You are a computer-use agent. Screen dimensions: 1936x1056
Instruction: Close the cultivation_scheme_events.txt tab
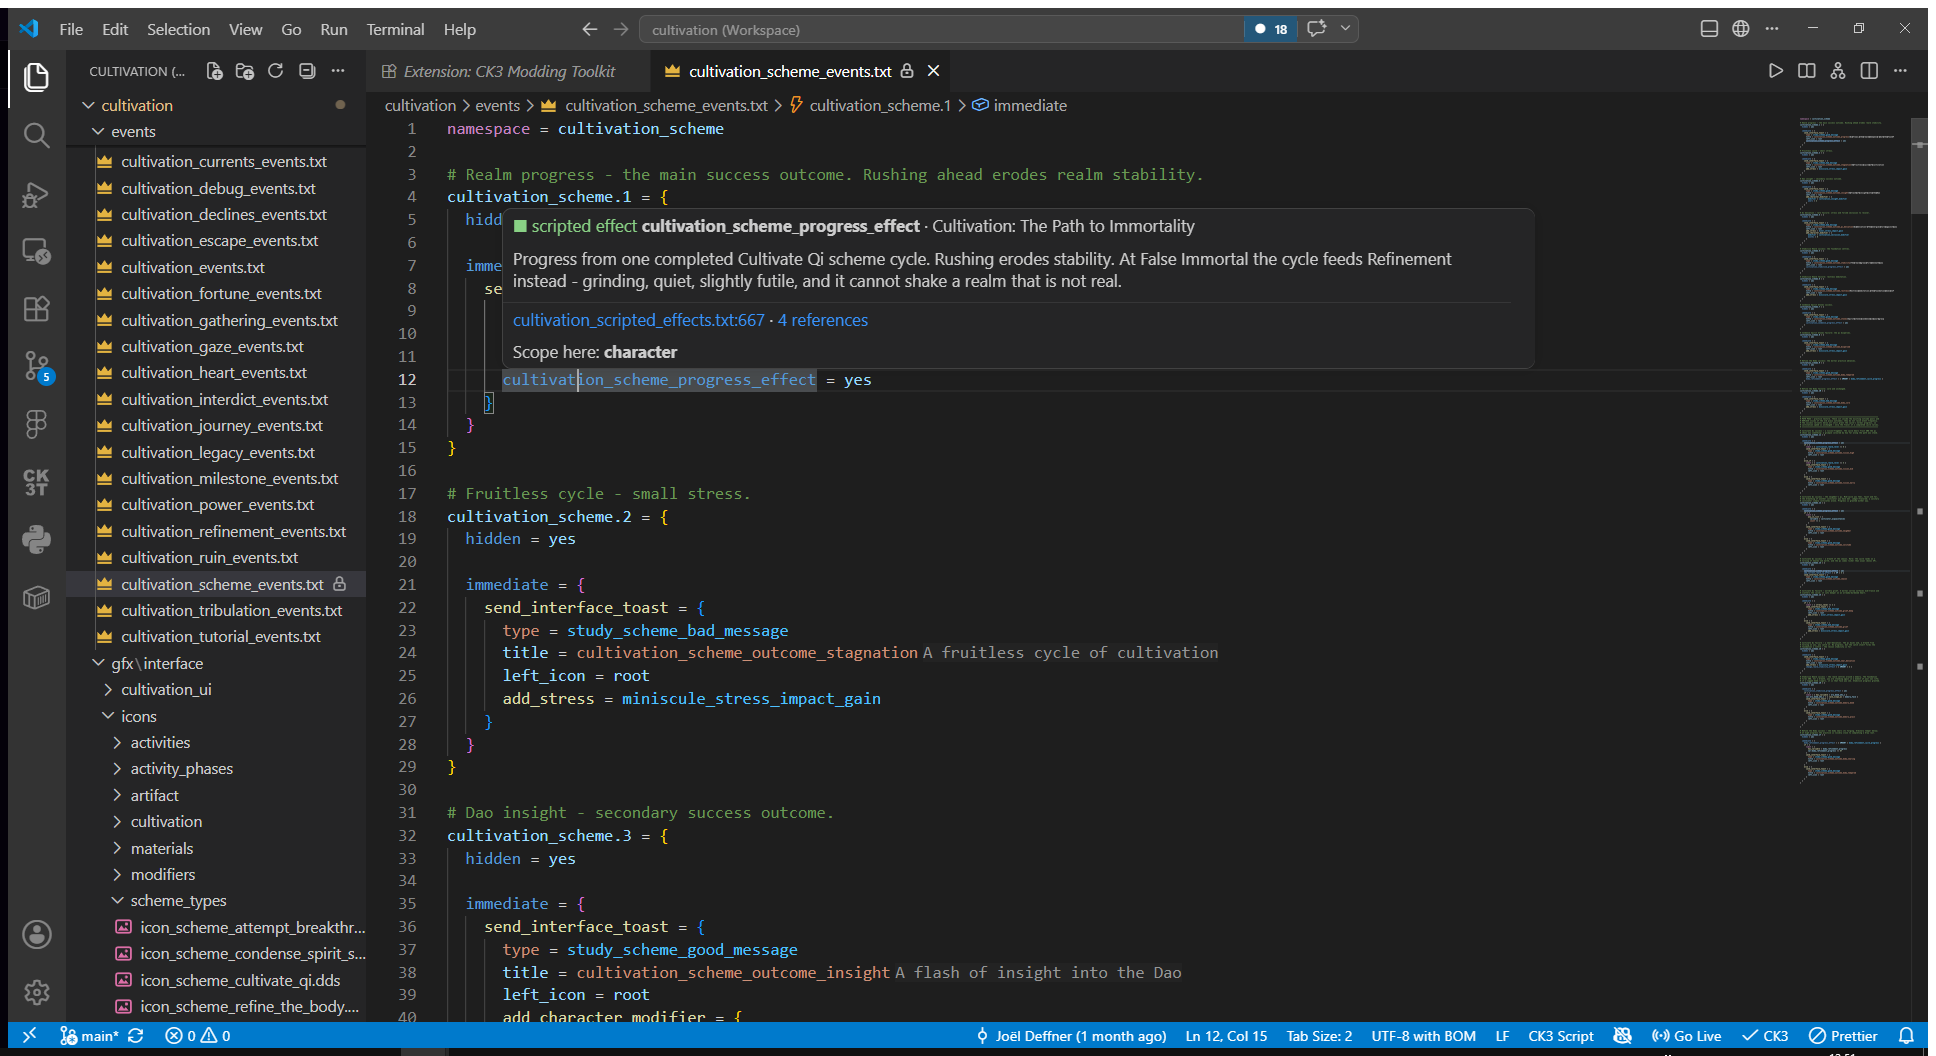[x=933, y=71]
